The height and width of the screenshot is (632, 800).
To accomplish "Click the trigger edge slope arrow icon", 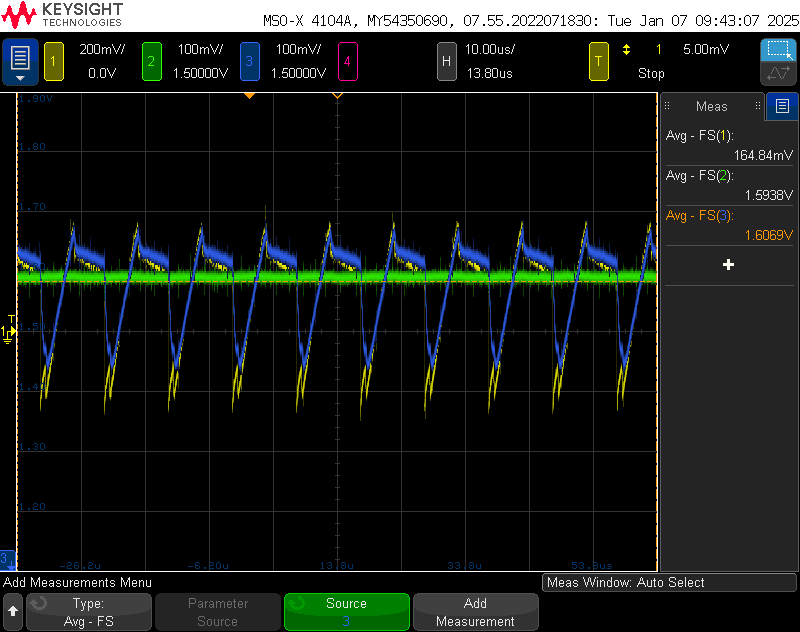I will click(x=627, y=49).
